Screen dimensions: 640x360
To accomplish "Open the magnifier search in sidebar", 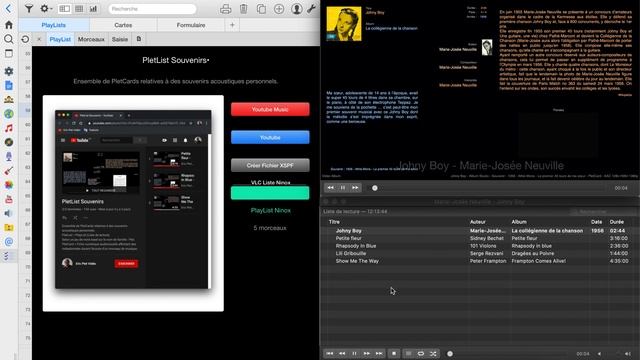I will (9, 39).
